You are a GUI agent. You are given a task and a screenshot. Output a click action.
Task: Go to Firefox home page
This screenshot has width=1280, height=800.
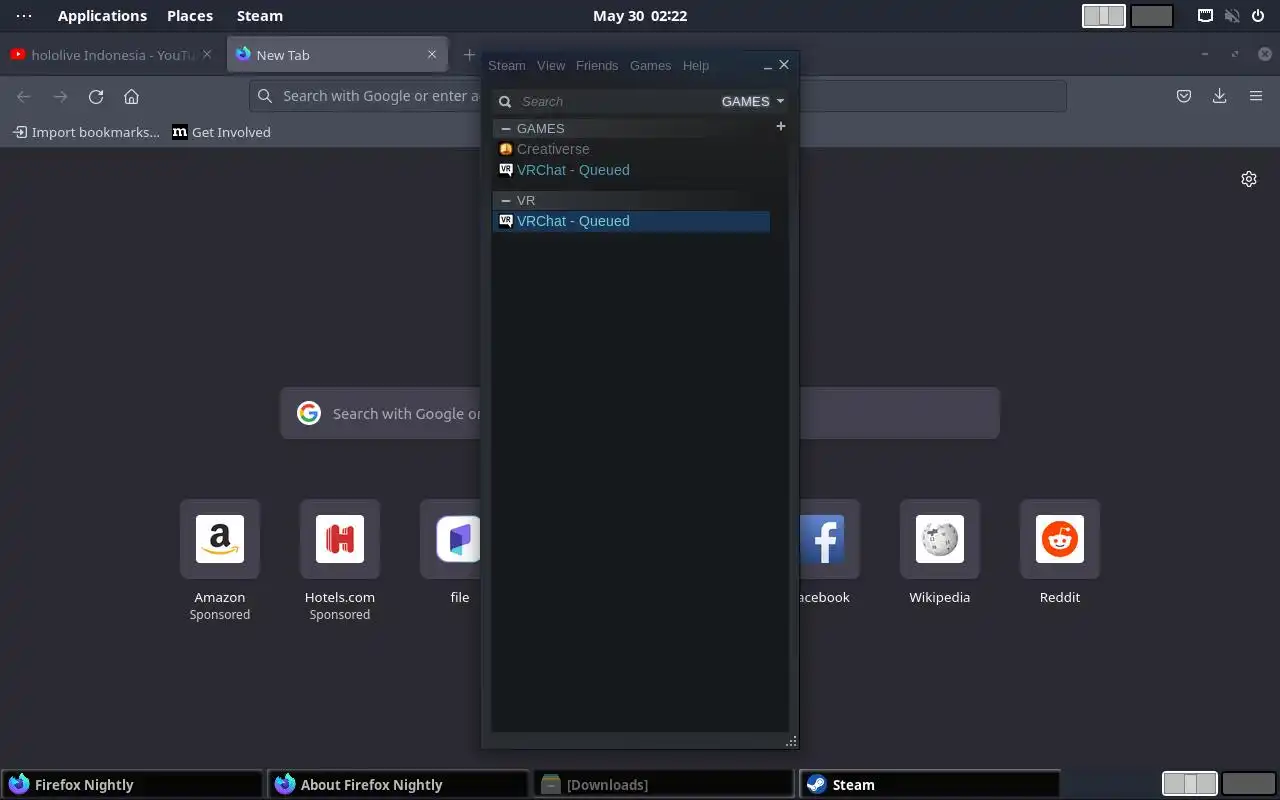(131, 96)
